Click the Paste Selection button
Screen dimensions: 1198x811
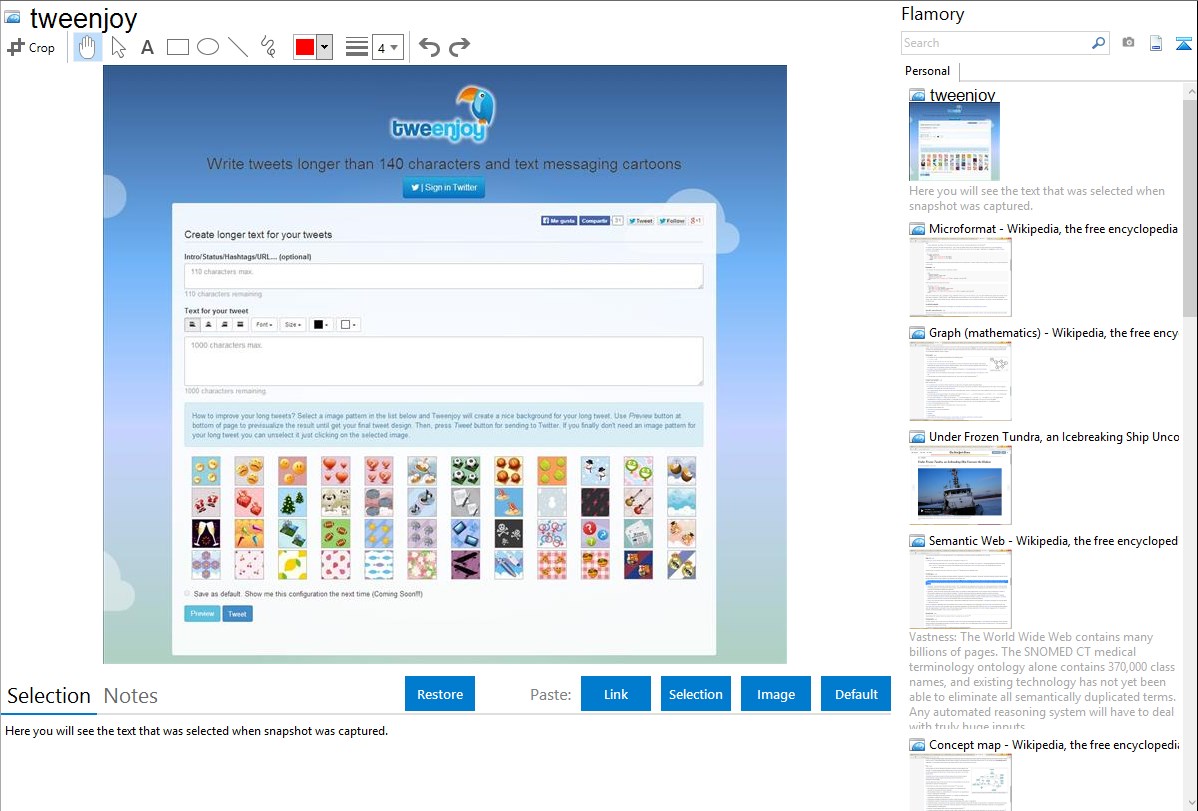(x=695, y=694)
